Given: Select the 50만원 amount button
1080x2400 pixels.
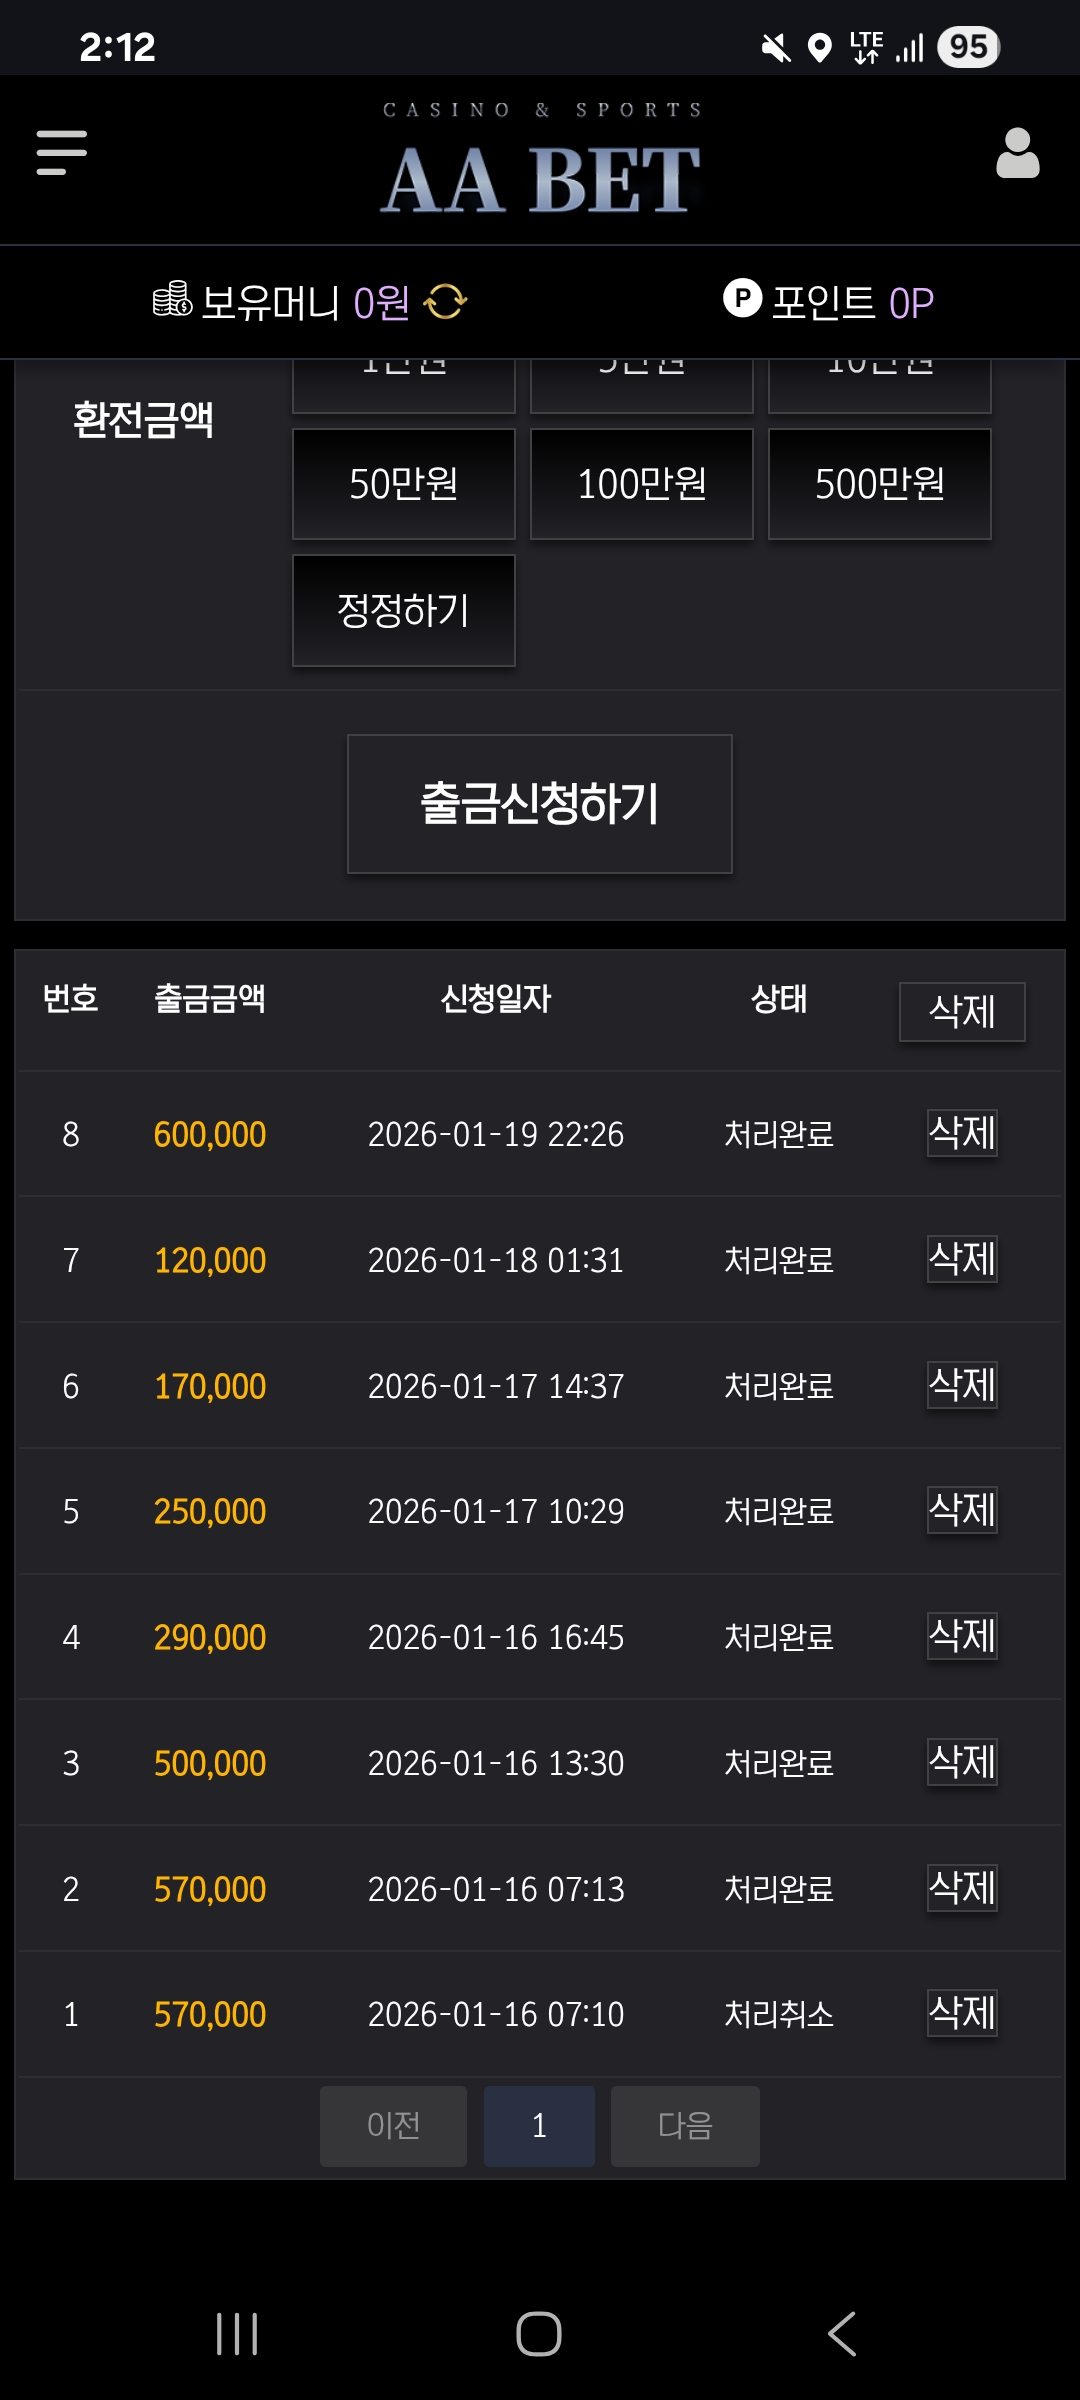Looking at the screenshot, I should pos(403,484).
